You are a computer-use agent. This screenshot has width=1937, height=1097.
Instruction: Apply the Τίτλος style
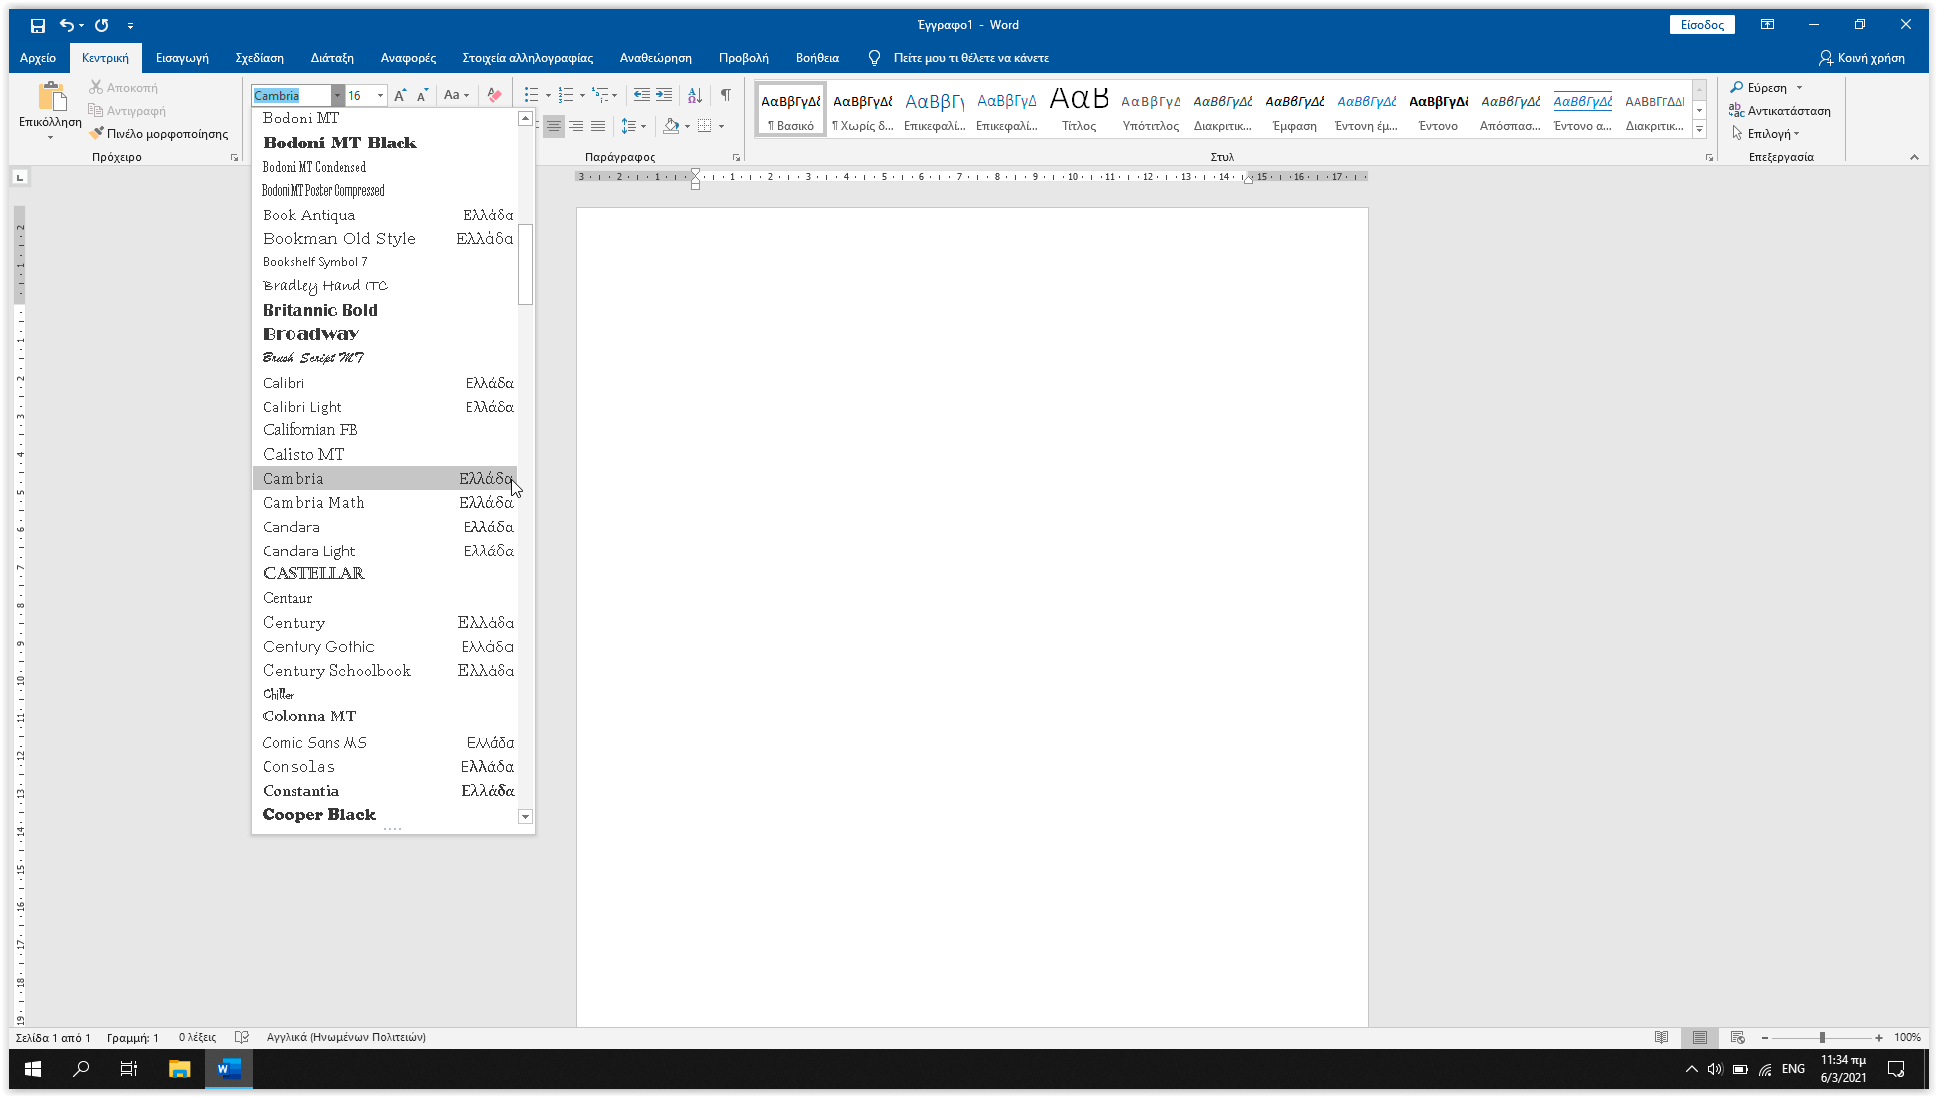click(1079, 108)
